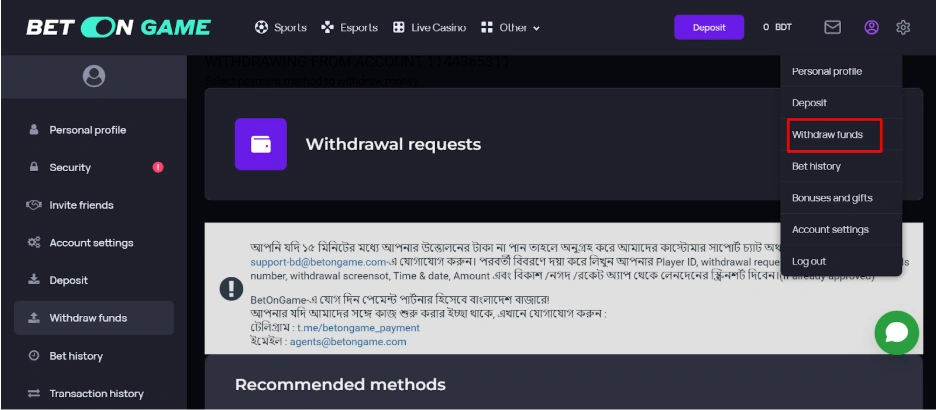
Task: Click the BetOnGame logo
Action: pyautogui.click(x=118, y=27)
